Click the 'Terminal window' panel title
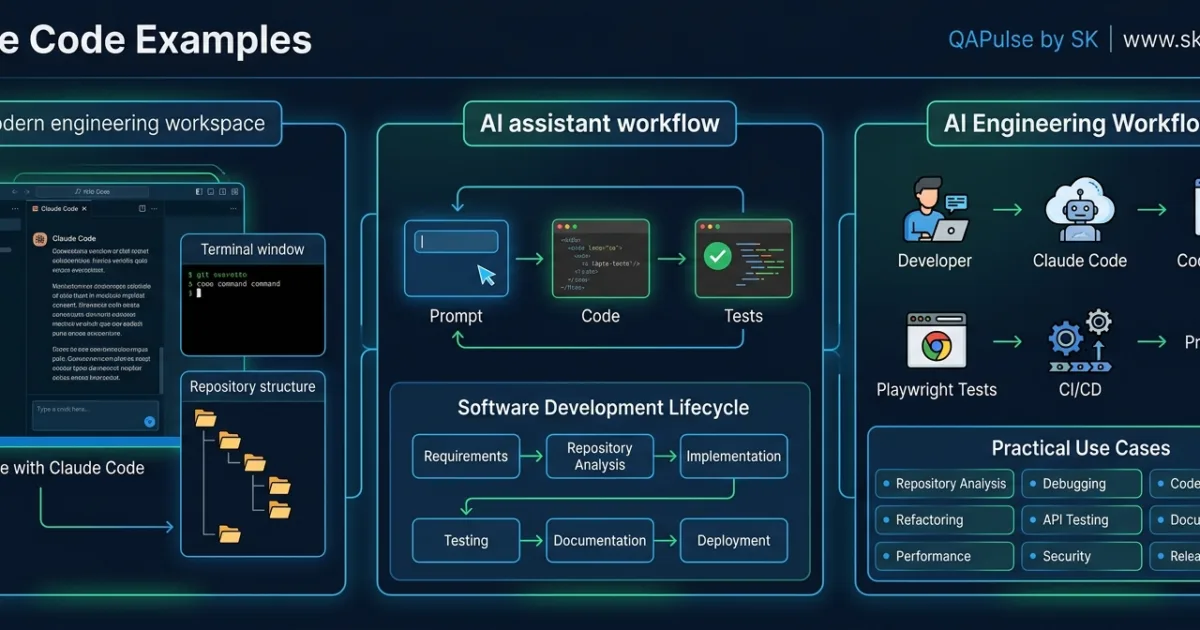Screen dimensions: 1200x630 pyautogui.click(x=253, y=249)
